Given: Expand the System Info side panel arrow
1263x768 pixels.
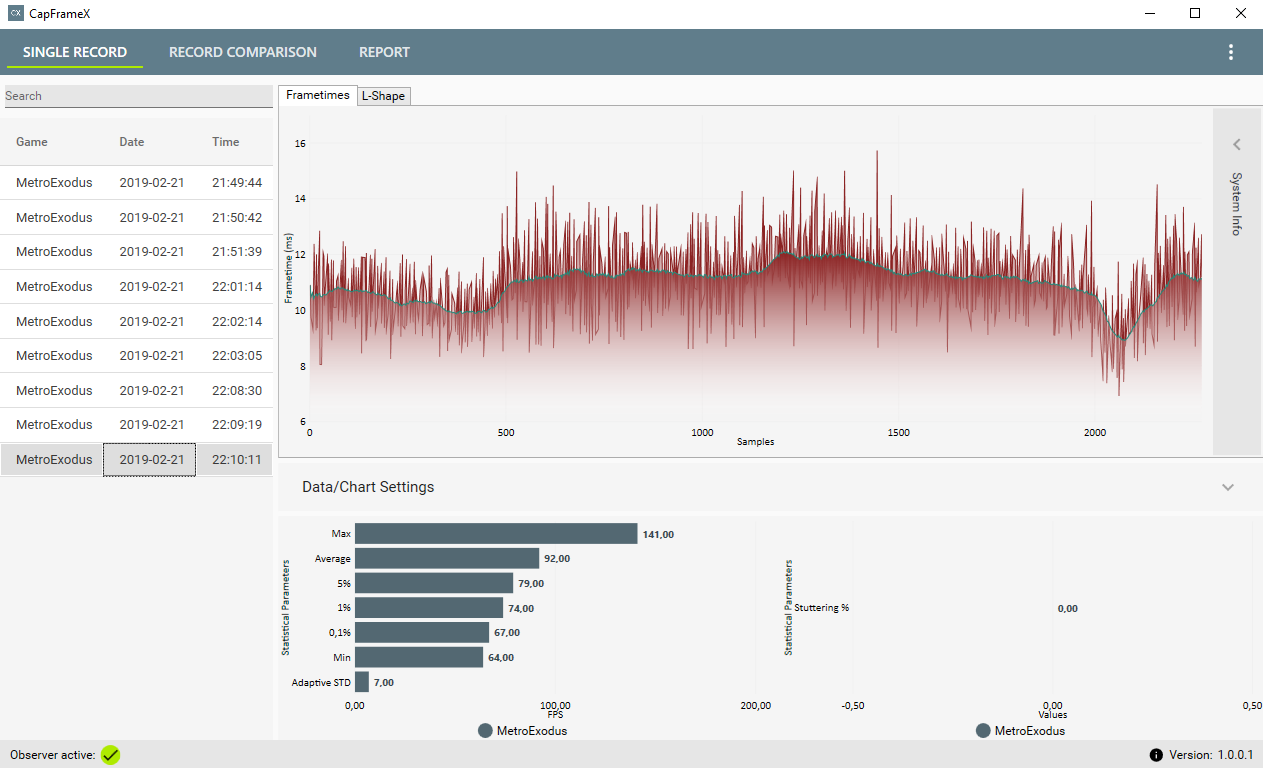Looking at the screenshot, I should (1237, 144).
